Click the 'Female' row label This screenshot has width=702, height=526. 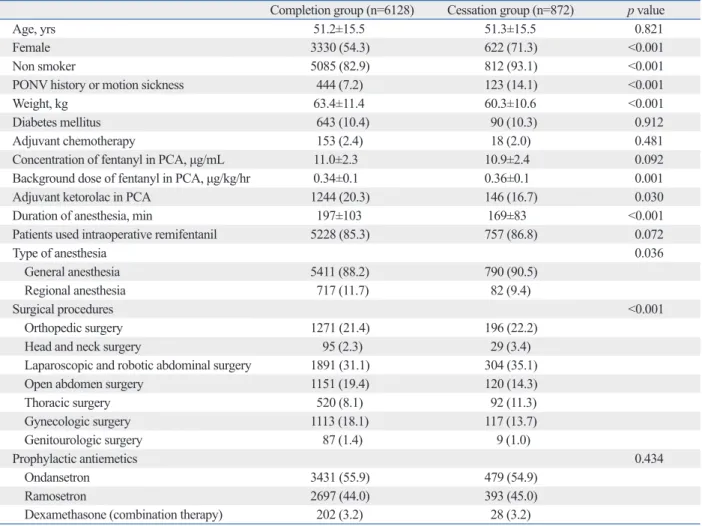[x=31, y=47]
